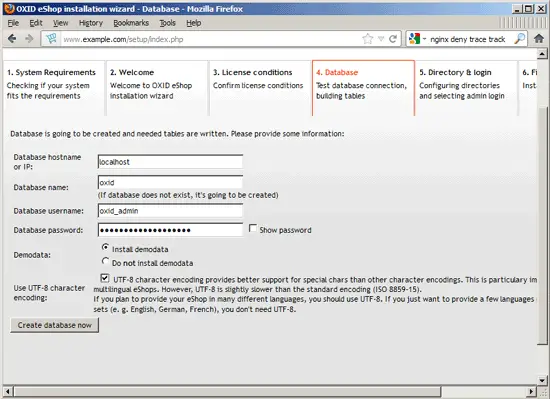Click the Forward navigation arrow
Image resolution: width=550 pixels, height=399 pixels.
(x=29, y=39)
